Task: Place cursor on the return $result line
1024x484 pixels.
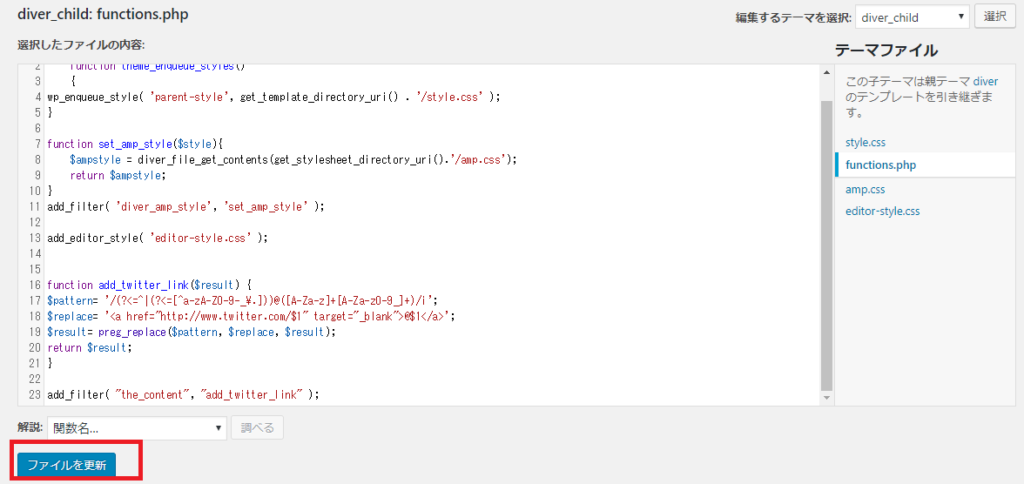Action: [x=89, y=347]
